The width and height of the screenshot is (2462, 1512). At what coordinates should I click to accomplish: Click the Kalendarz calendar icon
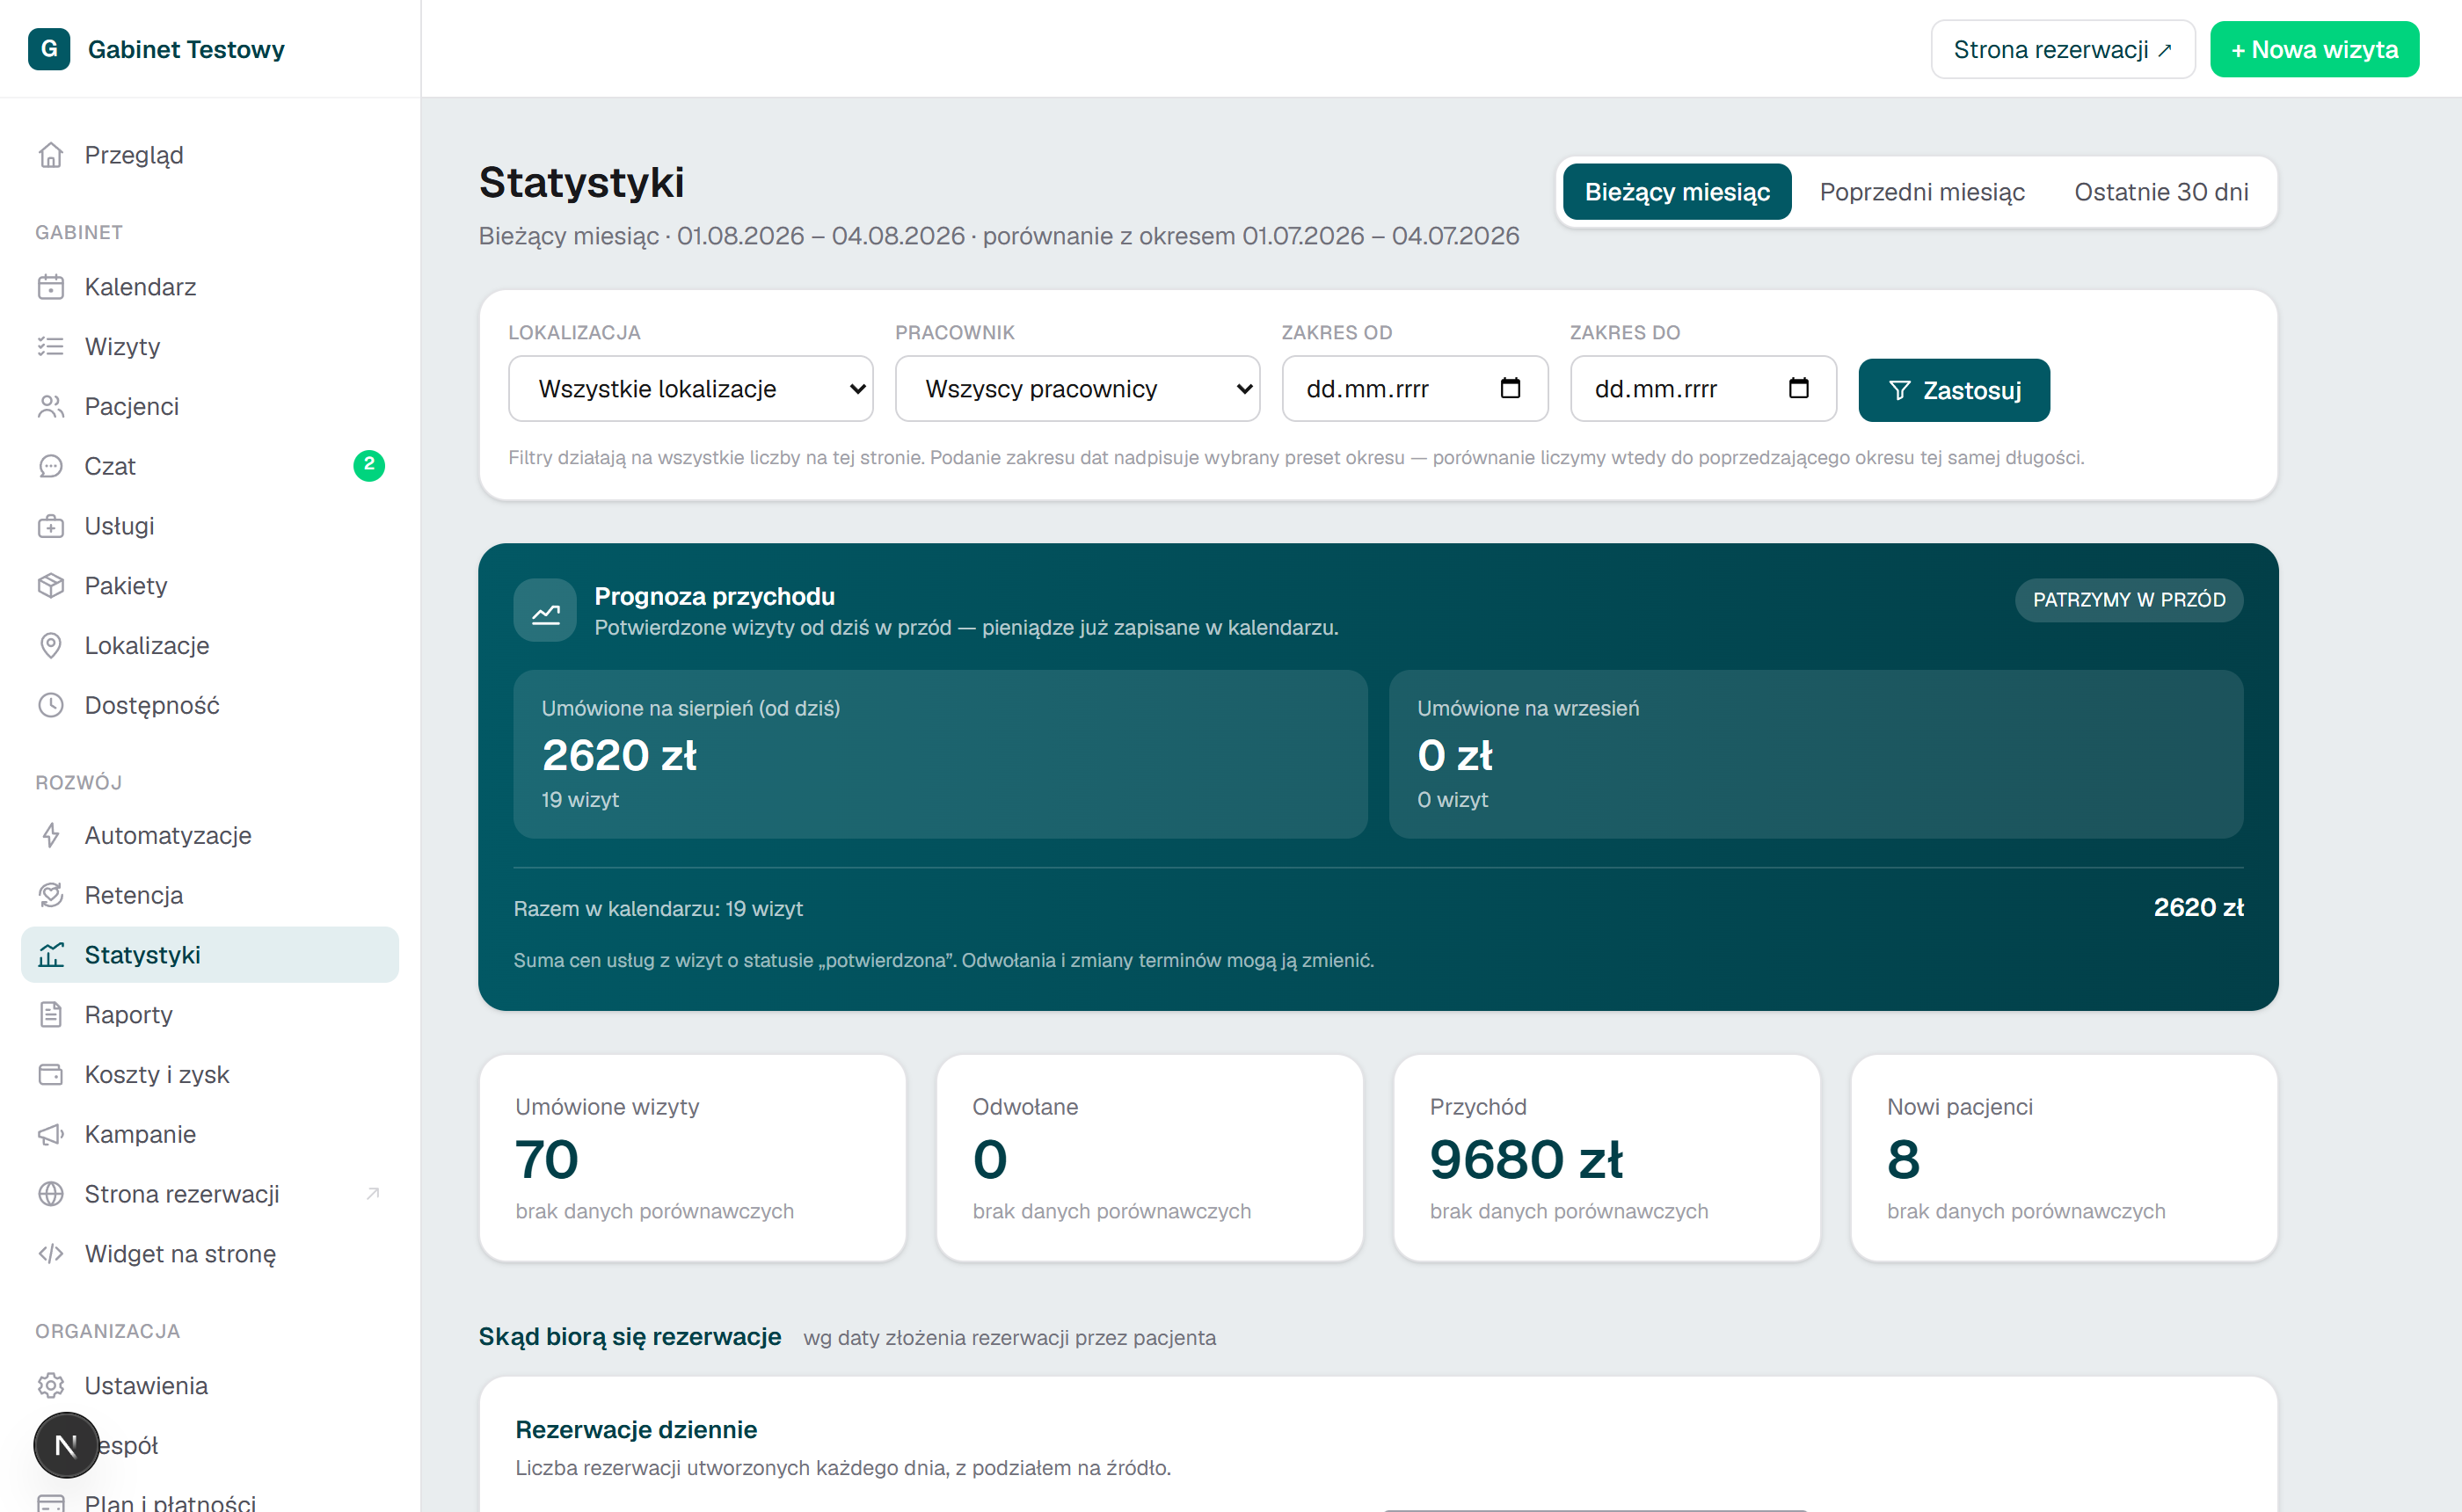(x=51, y=287)
